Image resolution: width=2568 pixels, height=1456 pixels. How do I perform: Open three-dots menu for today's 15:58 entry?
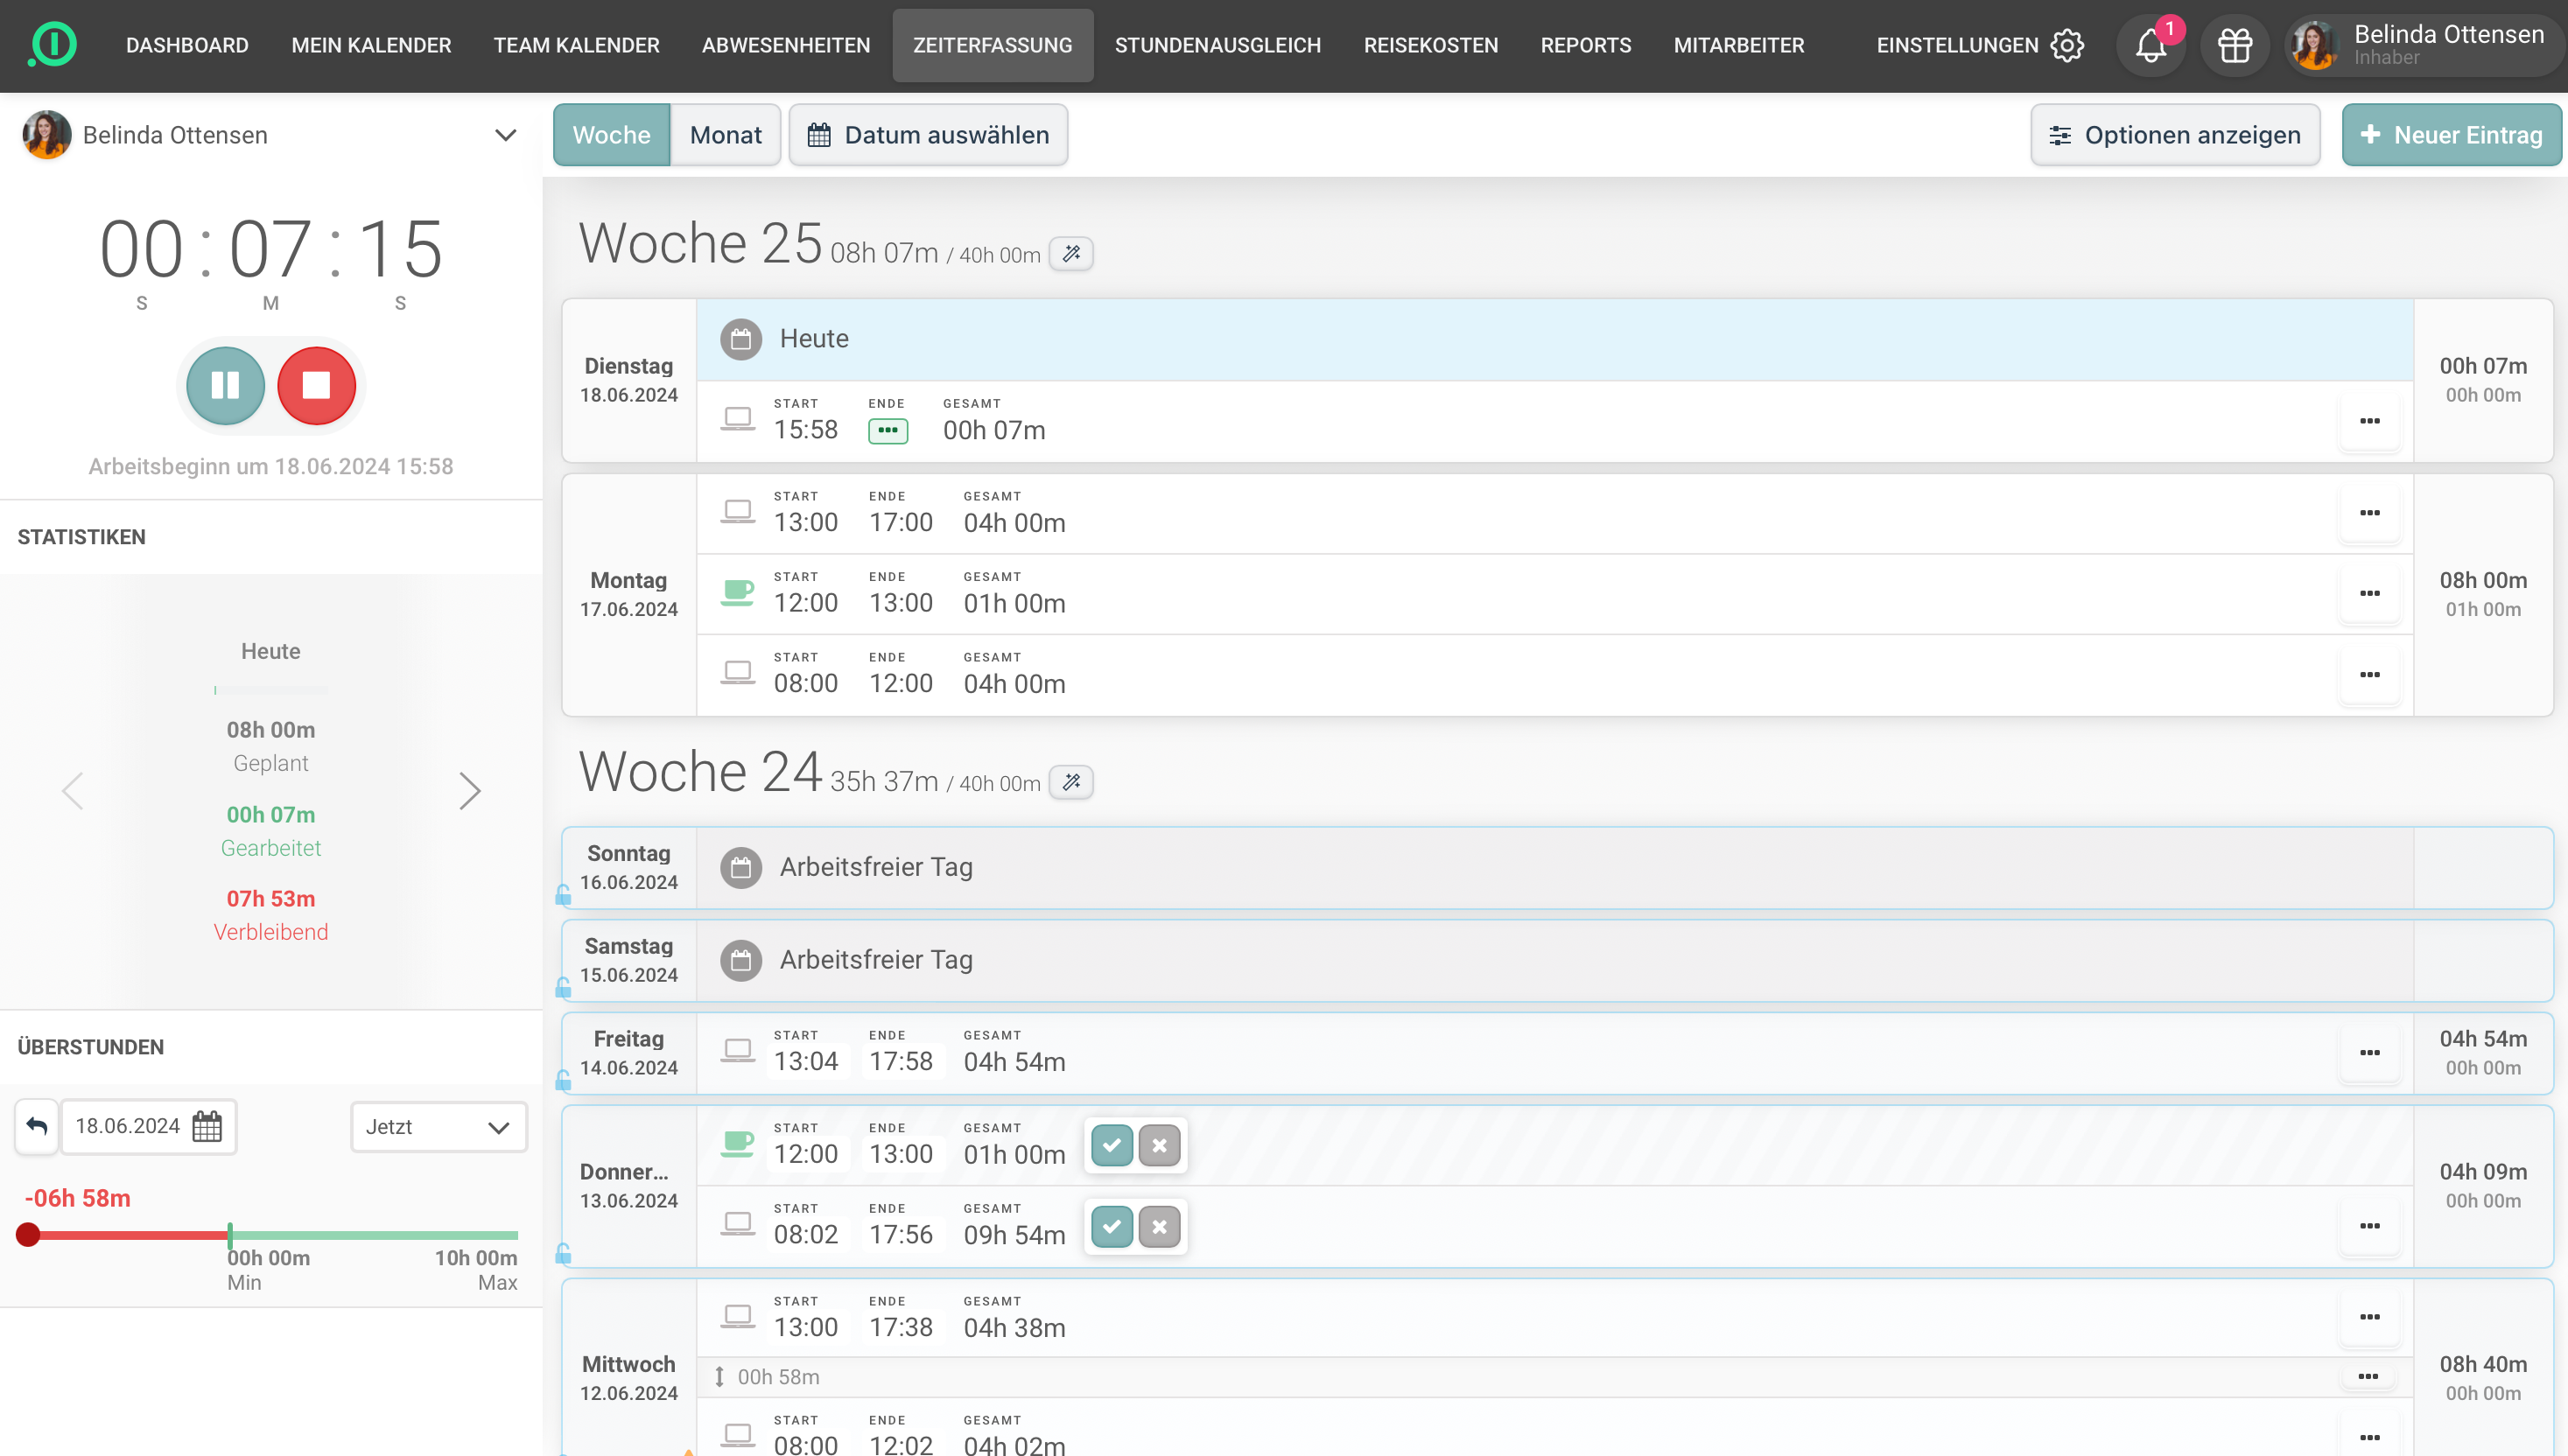click(2369, 421)
